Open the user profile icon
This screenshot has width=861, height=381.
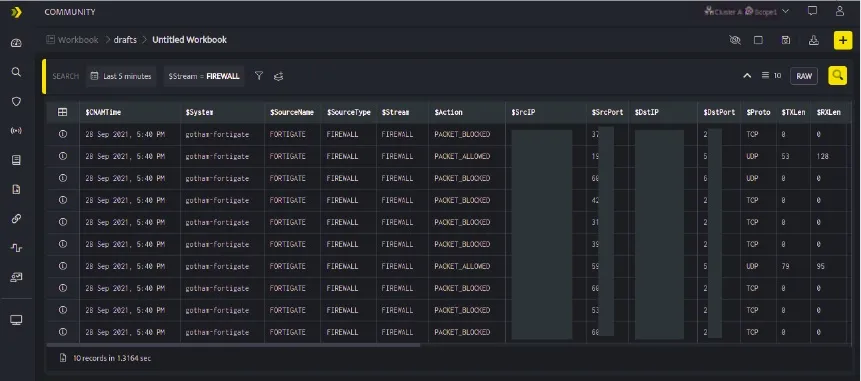pyautogui.click(x=840, y=11)
